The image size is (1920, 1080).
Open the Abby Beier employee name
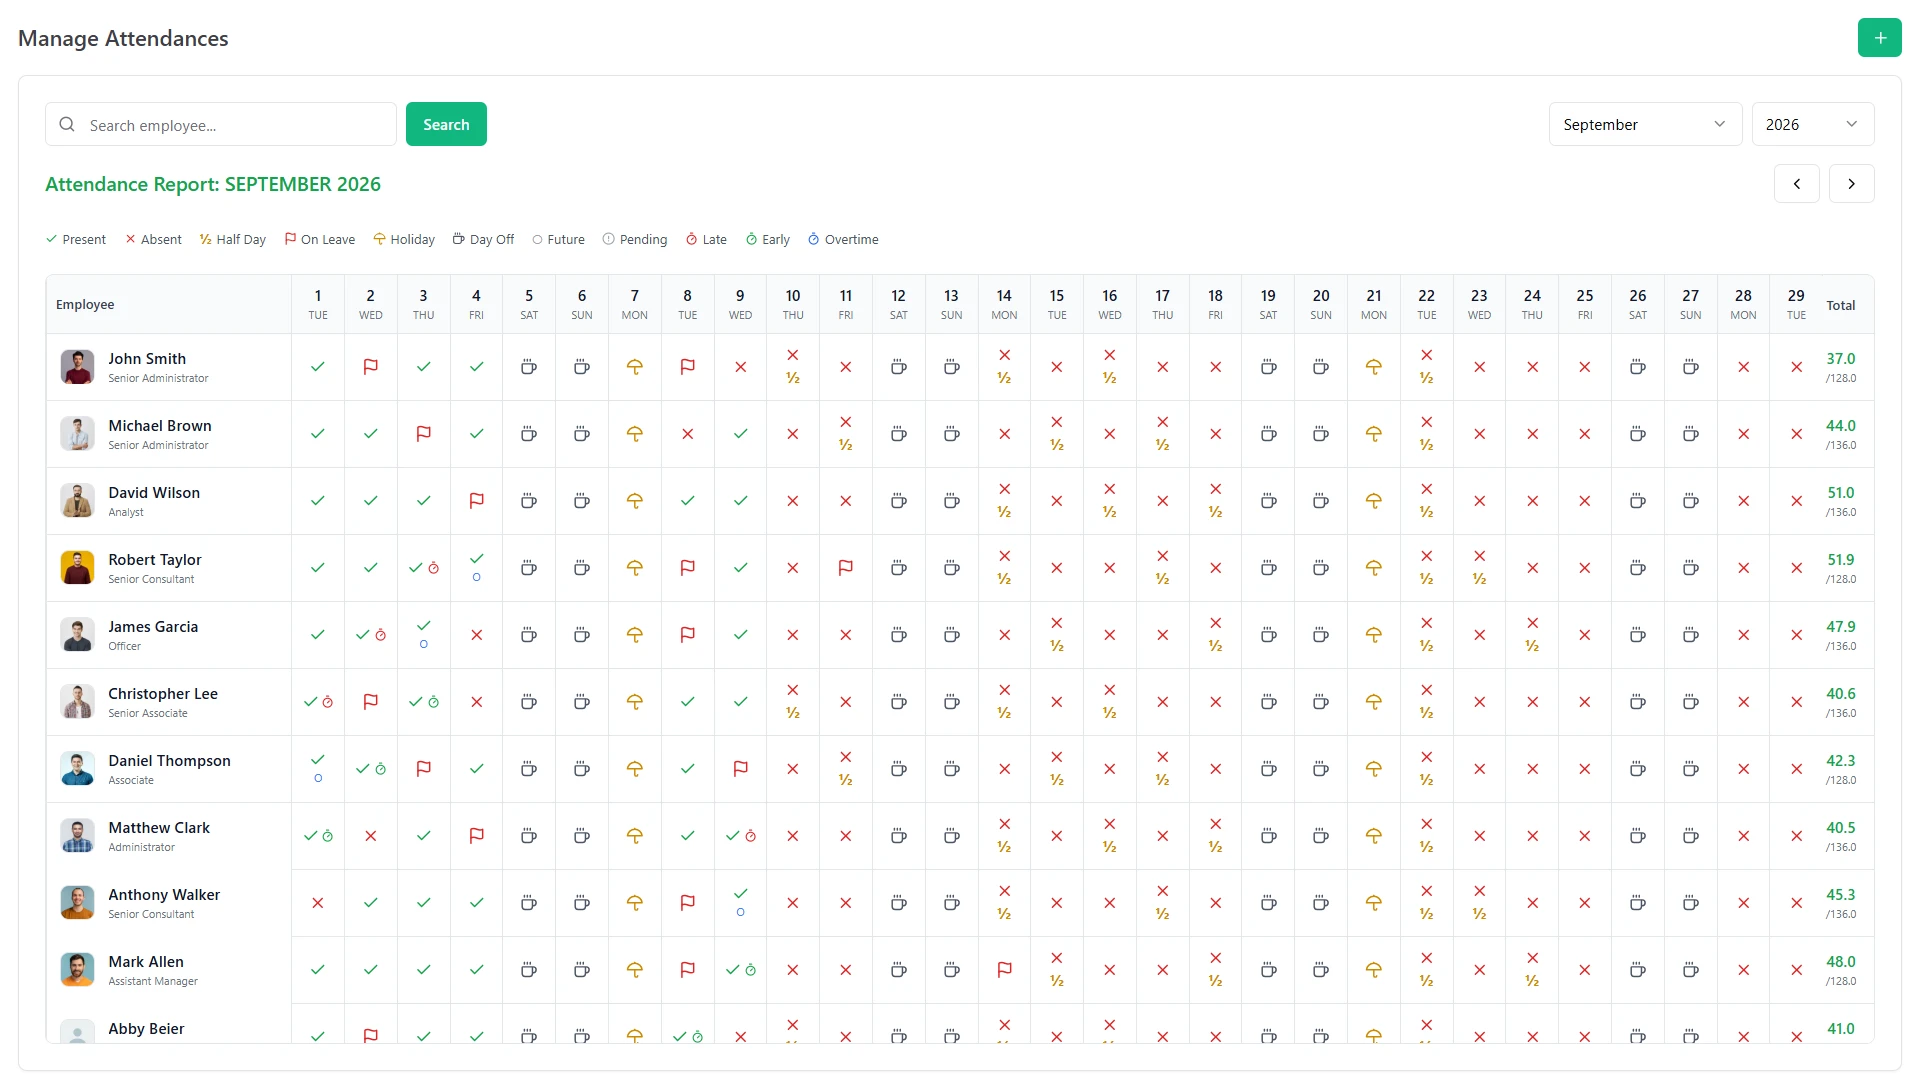coord(146,1029)
